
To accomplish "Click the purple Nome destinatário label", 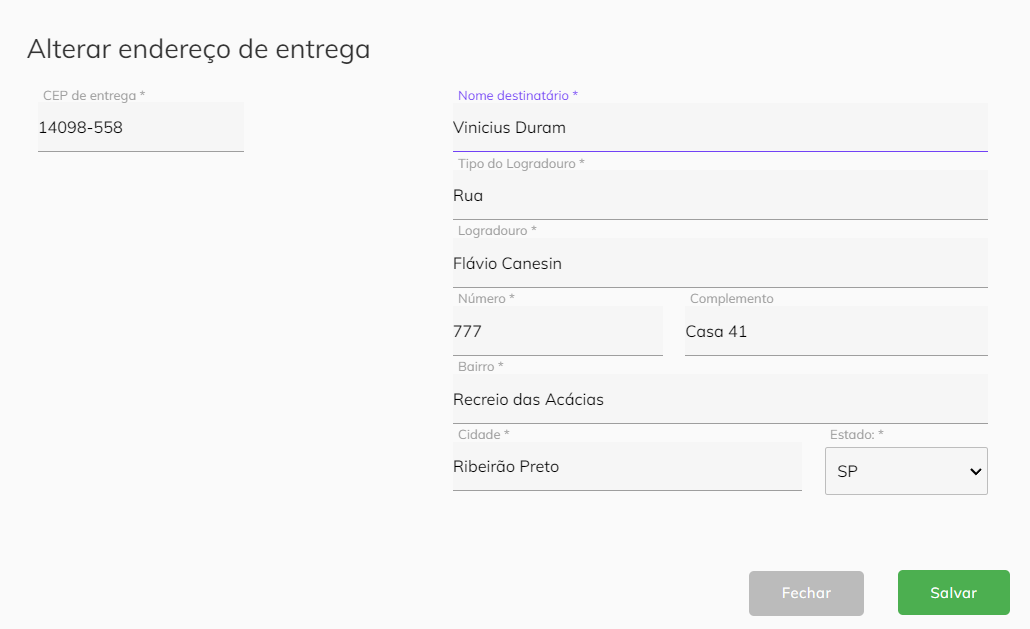I will (x=518, y=96).
